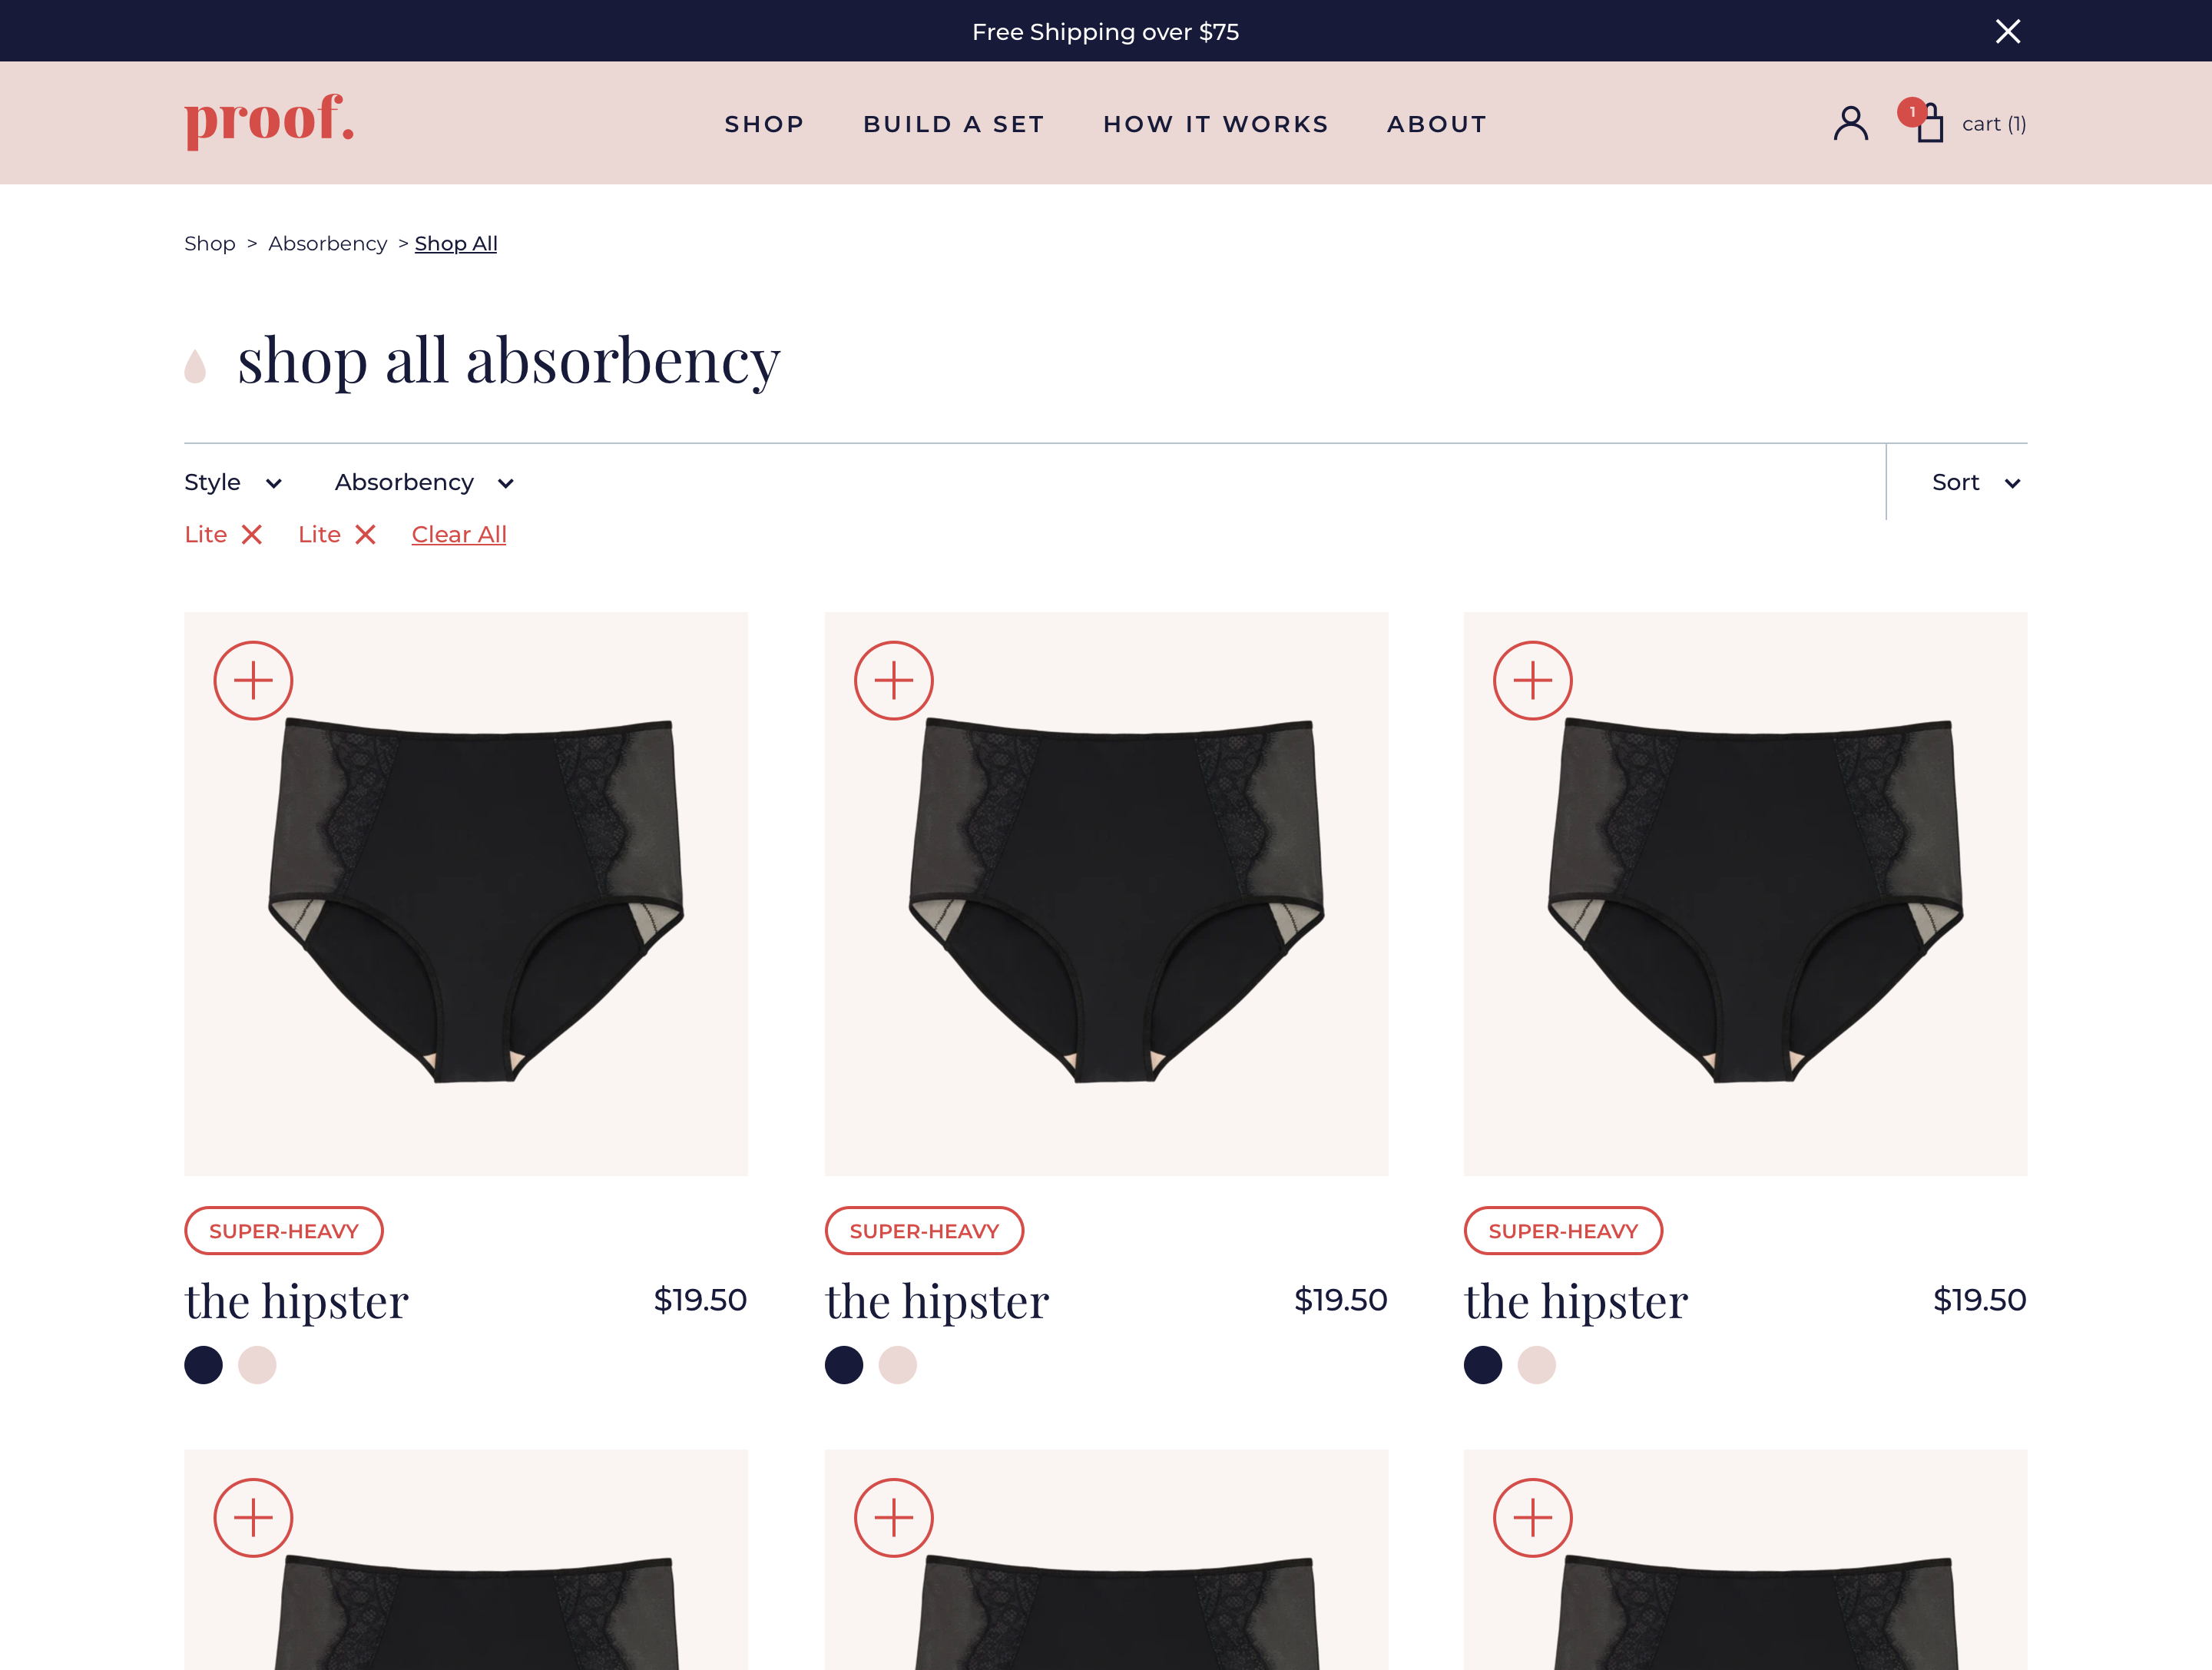
Task: Open the user account icon
Action: coord(1850,123)
